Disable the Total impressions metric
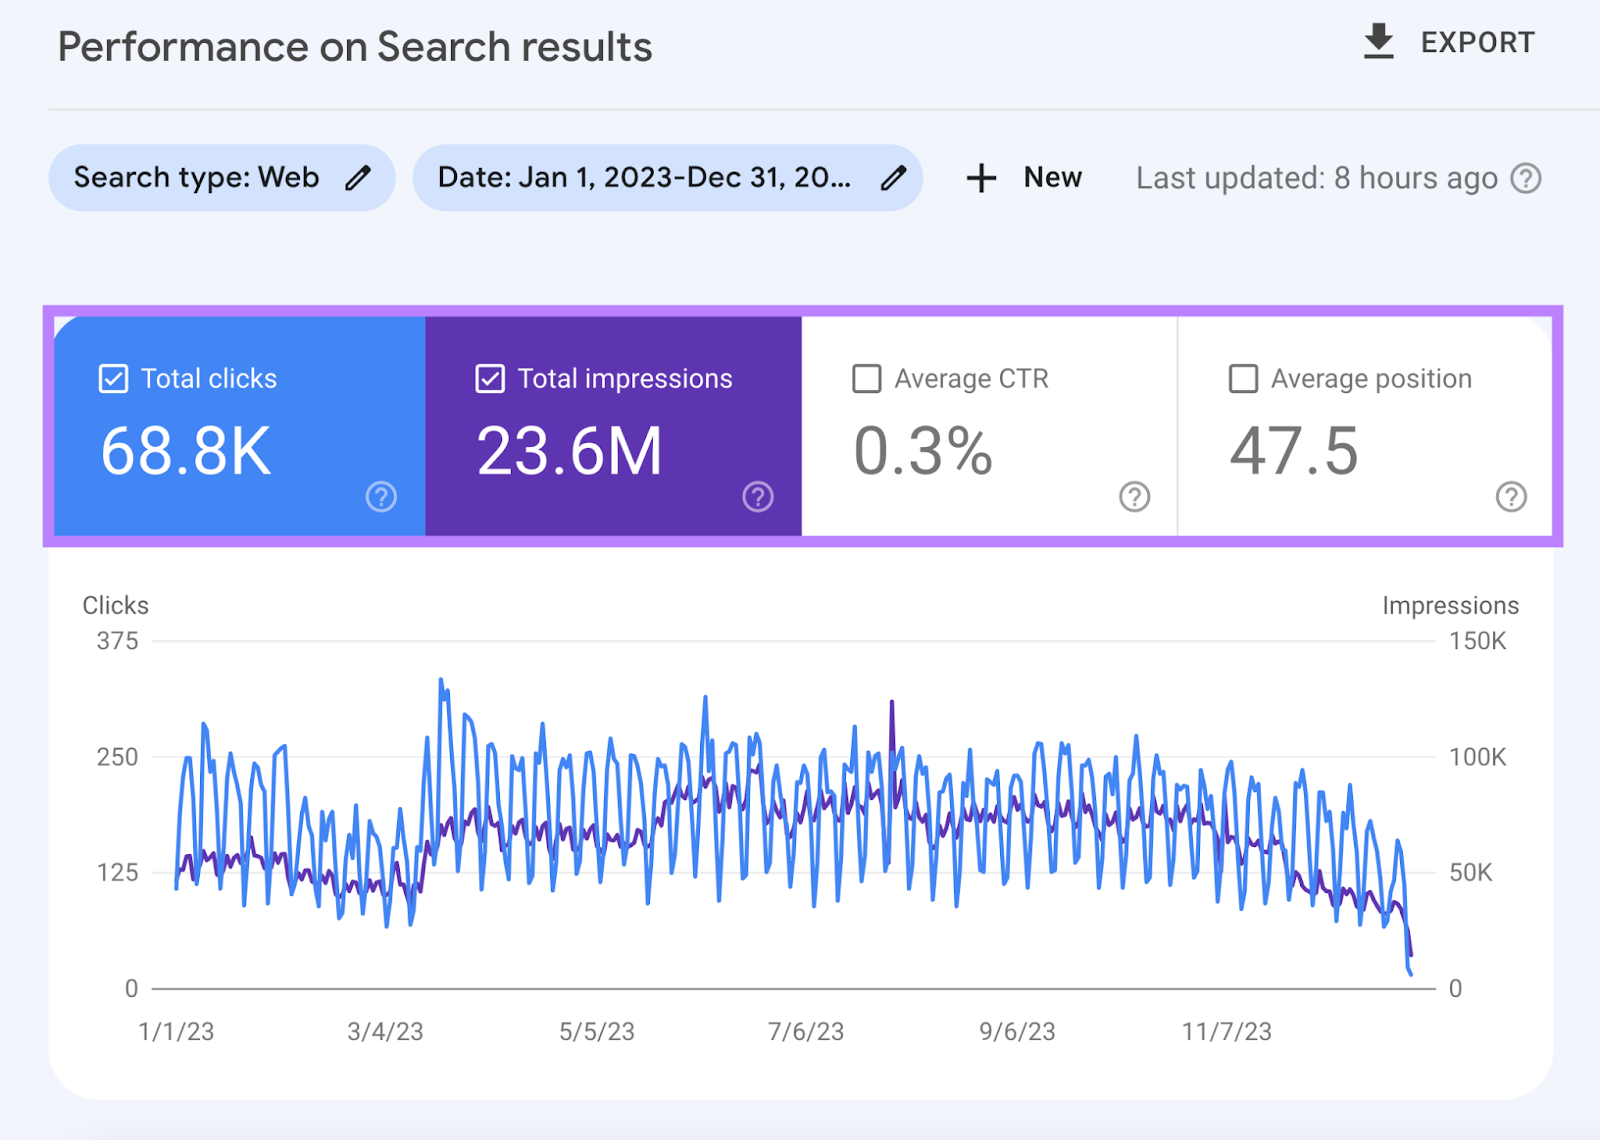Image resolution: width=1600 pixels, height=1140 pixels. point(489,378)
